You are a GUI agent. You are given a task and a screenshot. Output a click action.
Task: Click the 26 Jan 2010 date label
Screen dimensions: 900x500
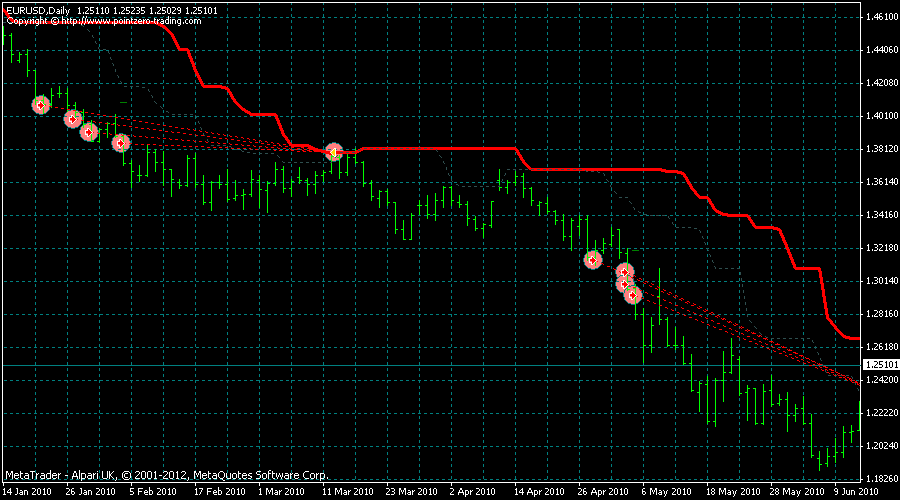[x=91, y=492]
